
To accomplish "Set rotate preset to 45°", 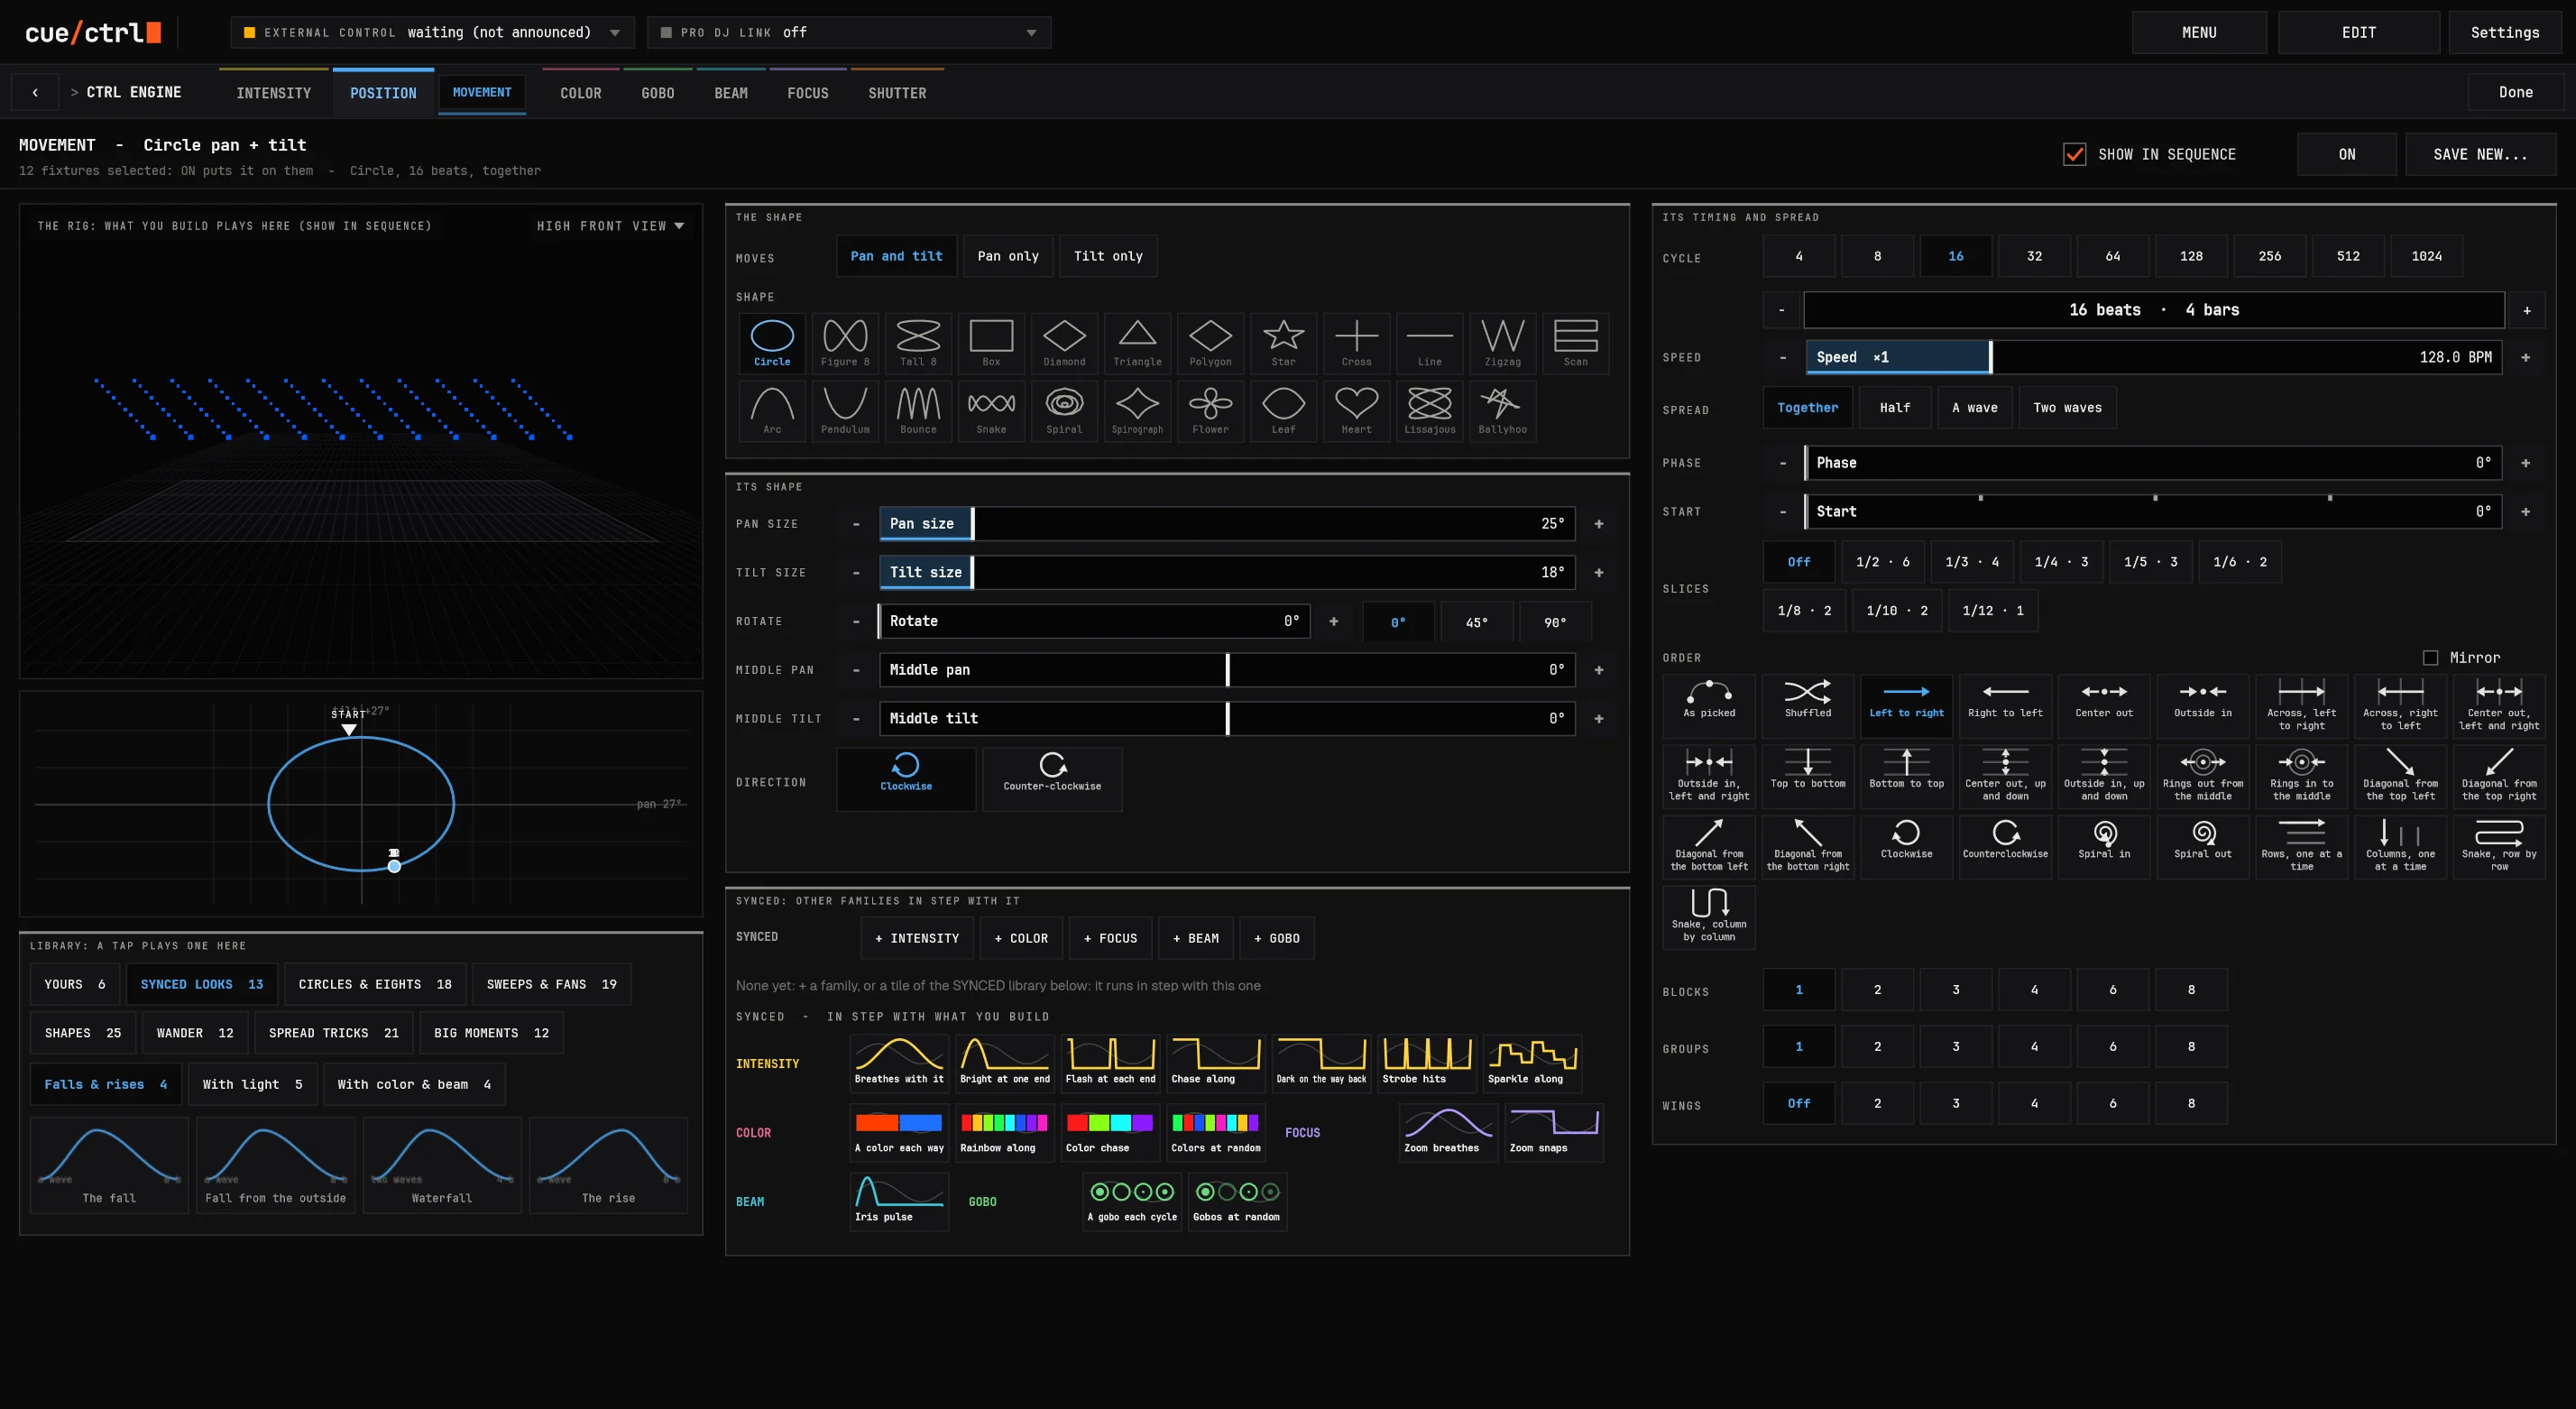I will 1476,622.
